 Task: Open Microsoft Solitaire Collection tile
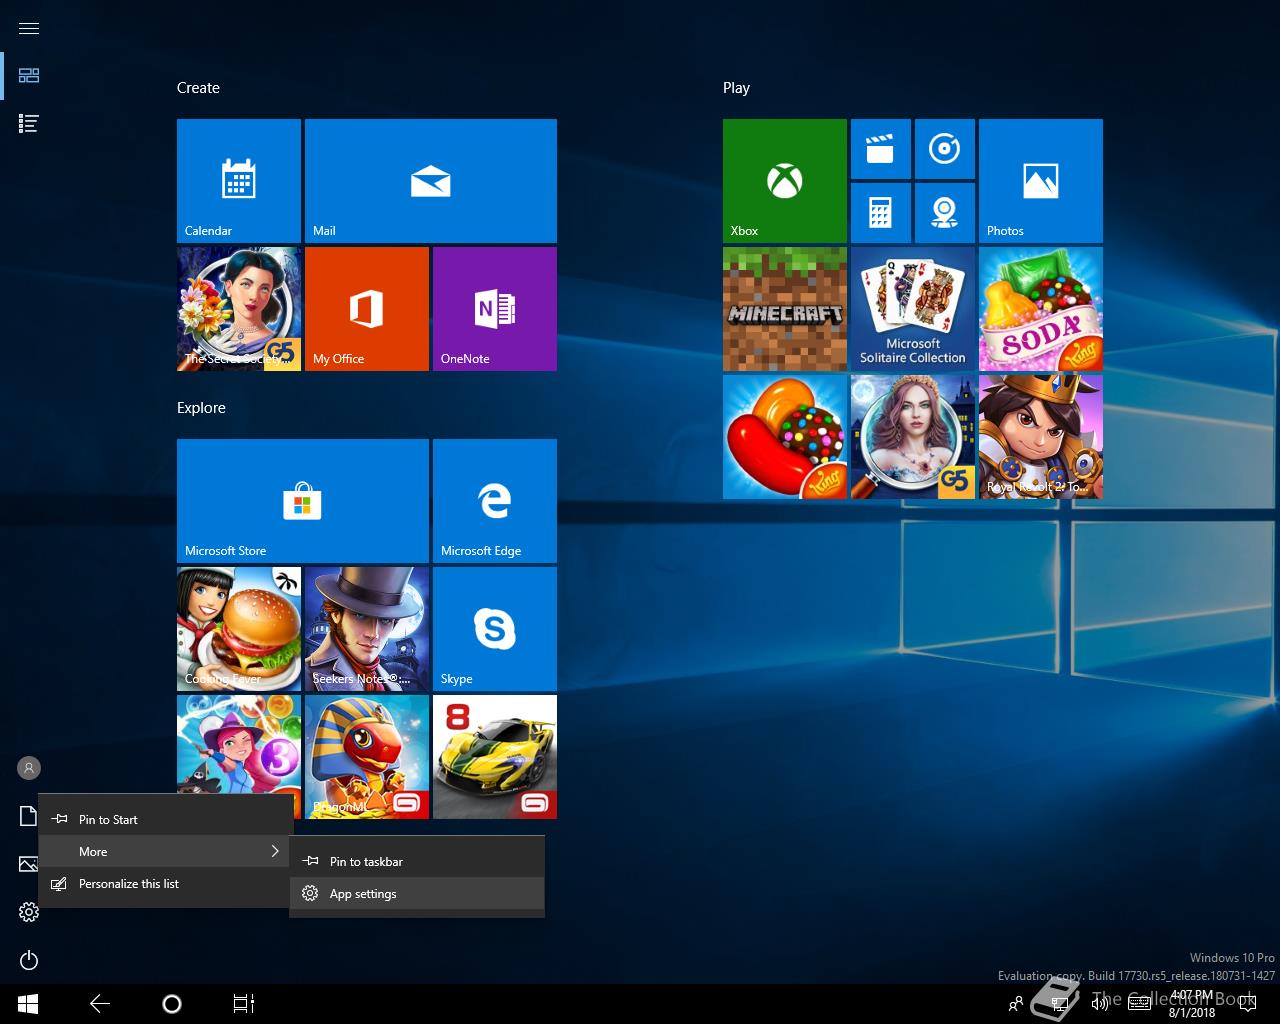coord(913,309)
